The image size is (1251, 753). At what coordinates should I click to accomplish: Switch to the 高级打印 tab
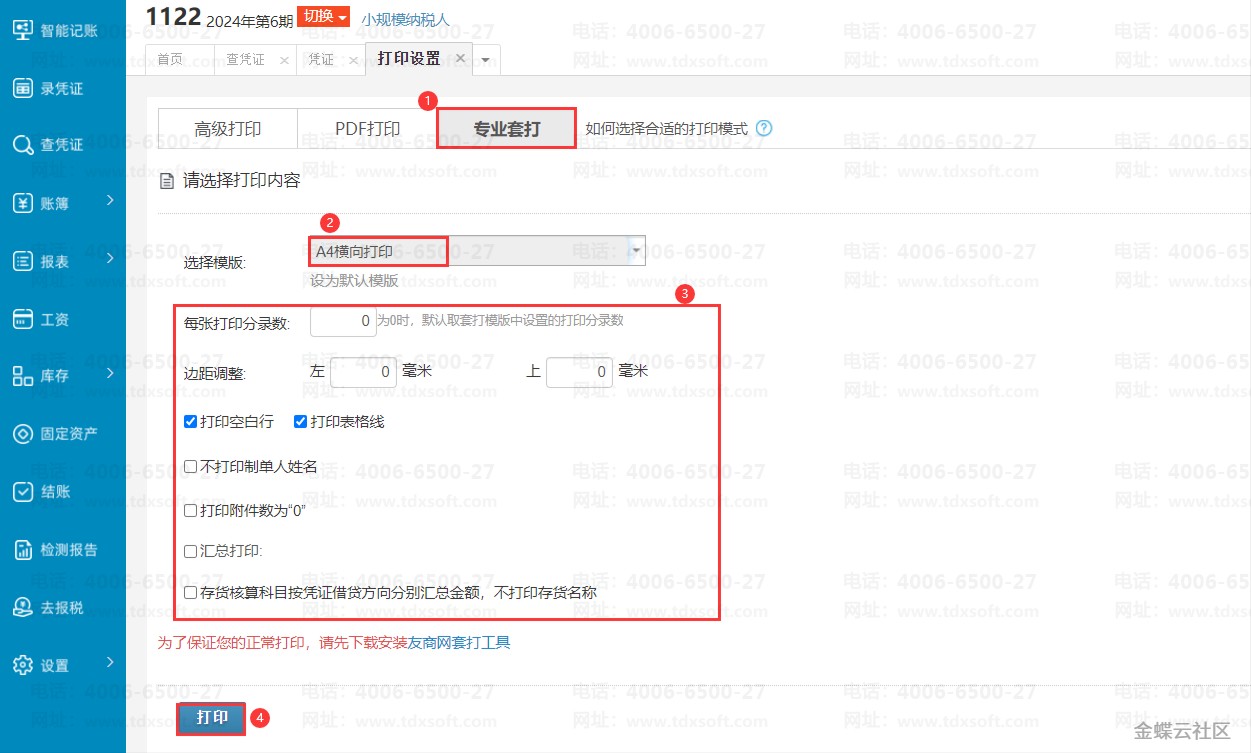click(x=228, y=129)
